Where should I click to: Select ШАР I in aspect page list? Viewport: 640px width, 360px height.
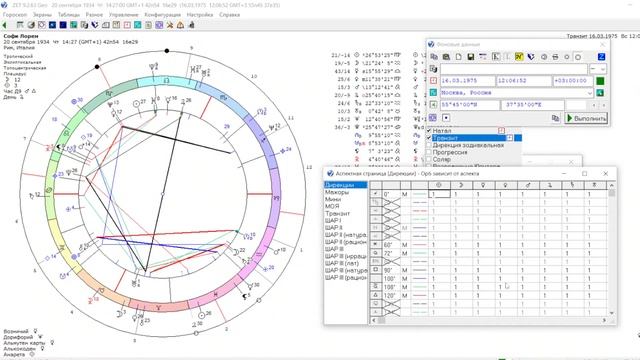pos(333,220)
